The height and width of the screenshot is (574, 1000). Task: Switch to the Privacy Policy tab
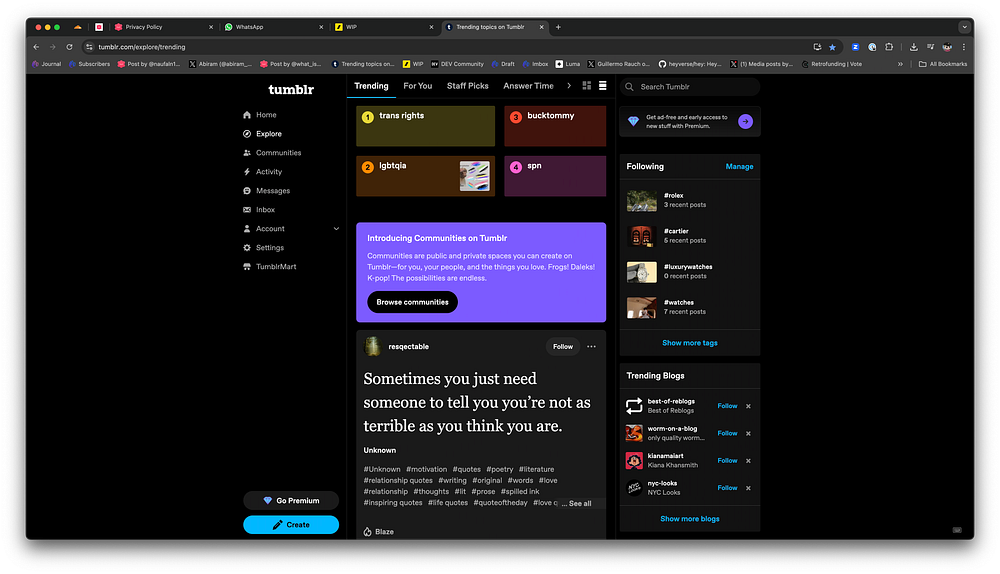163,27
